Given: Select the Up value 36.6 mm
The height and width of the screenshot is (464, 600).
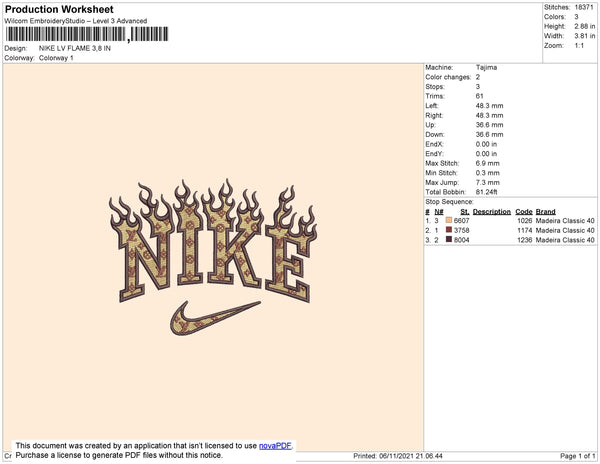Looking at the screenshot, I should 489,125.
